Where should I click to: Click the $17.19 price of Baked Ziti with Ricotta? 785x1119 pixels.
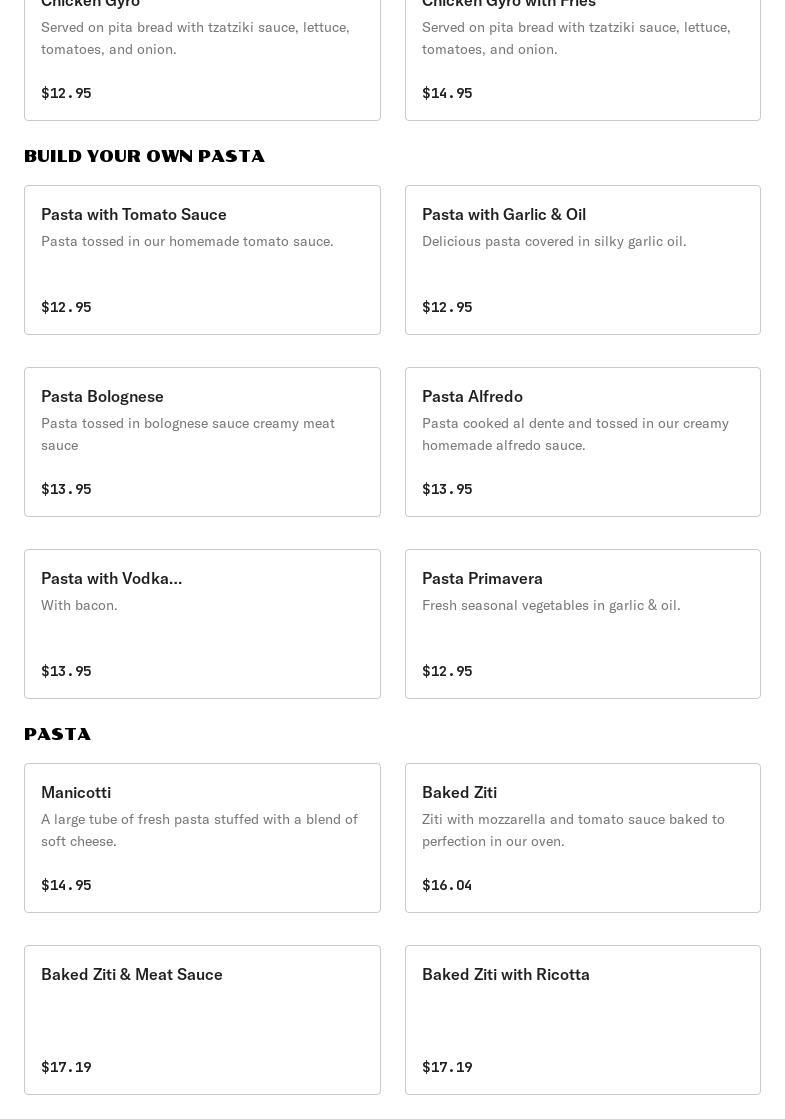pyautogui.click(x=447, y=1067)
